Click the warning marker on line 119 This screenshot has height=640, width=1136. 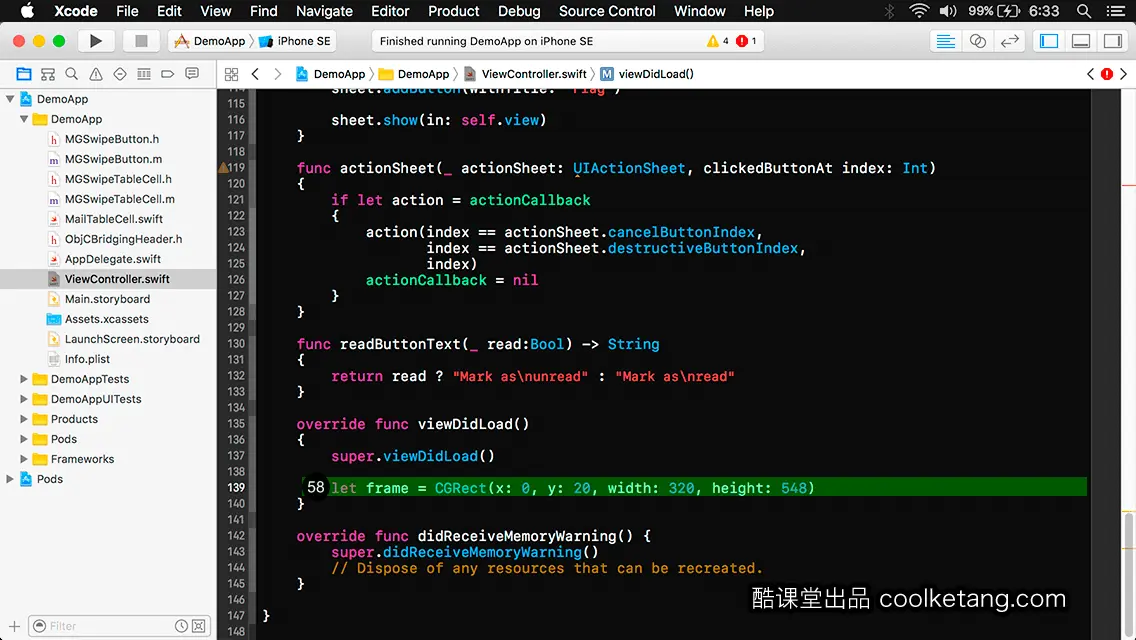(x=223, y=167)
